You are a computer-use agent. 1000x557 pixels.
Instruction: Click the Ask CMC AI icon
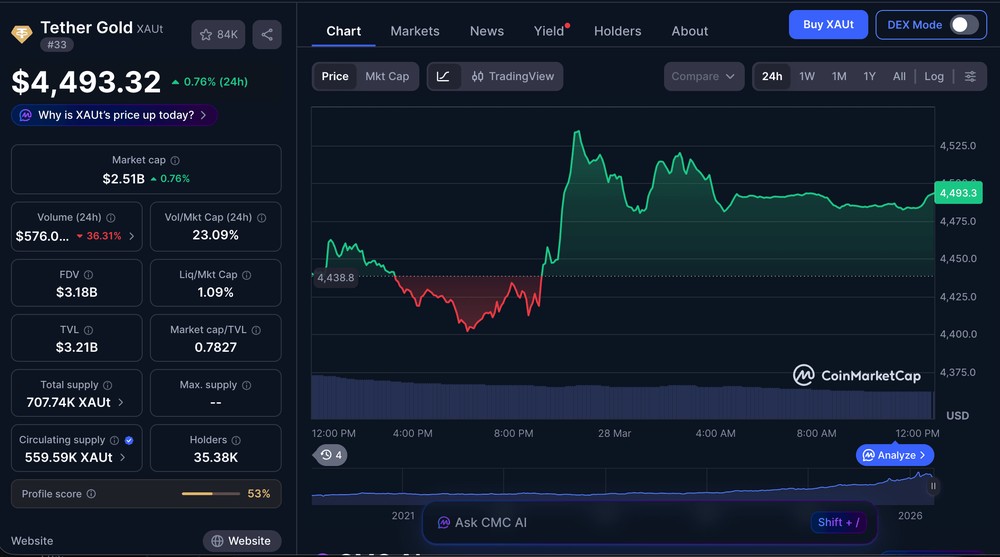[444, 523]
